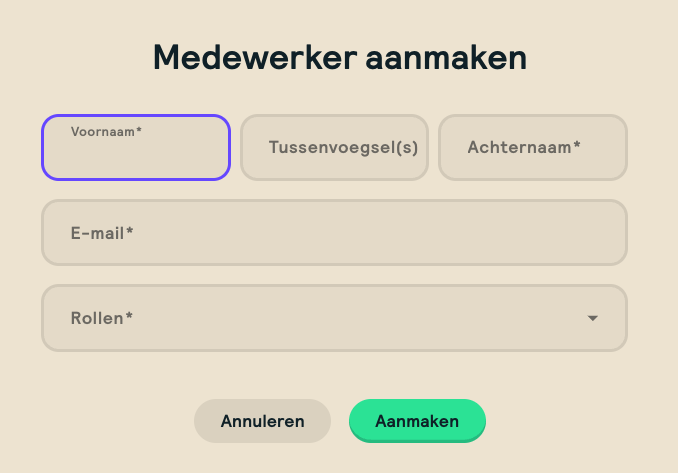Select the last name field beside Tussenvoegsel(s)
The width and height of the screenshot is (678, 473).
click(532, 148)
